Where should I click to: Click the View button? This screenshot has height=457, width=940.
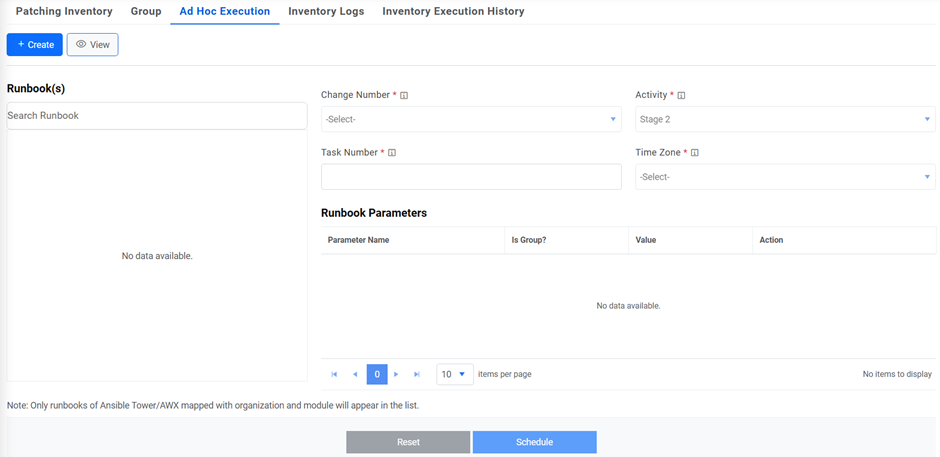point(92,45)
